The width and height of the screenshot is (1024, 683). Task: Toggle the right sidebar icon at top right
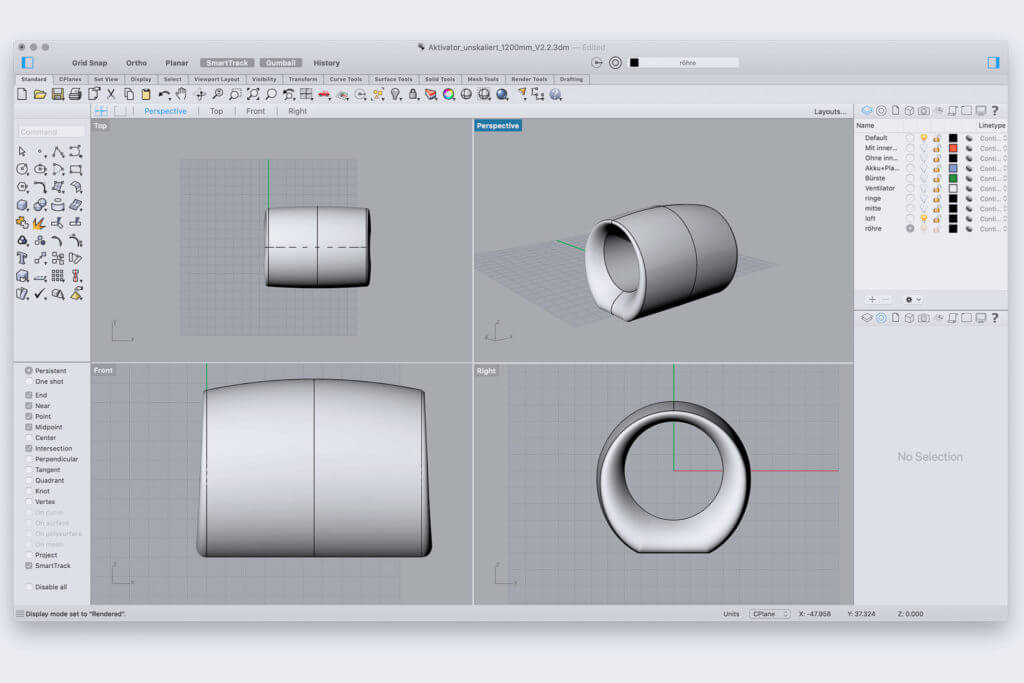[993, 63]
